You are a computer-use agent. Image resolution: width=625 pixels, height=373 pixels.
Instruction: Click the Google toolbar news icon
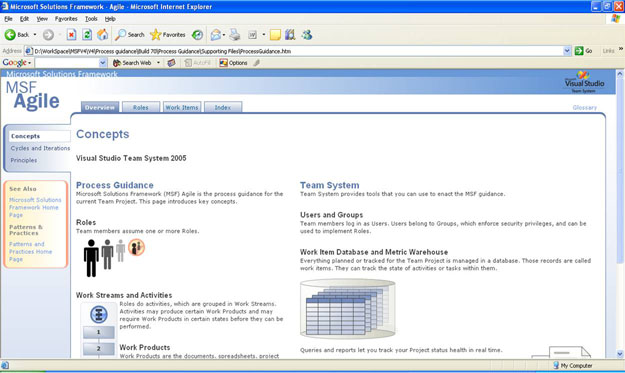[171, 63]
